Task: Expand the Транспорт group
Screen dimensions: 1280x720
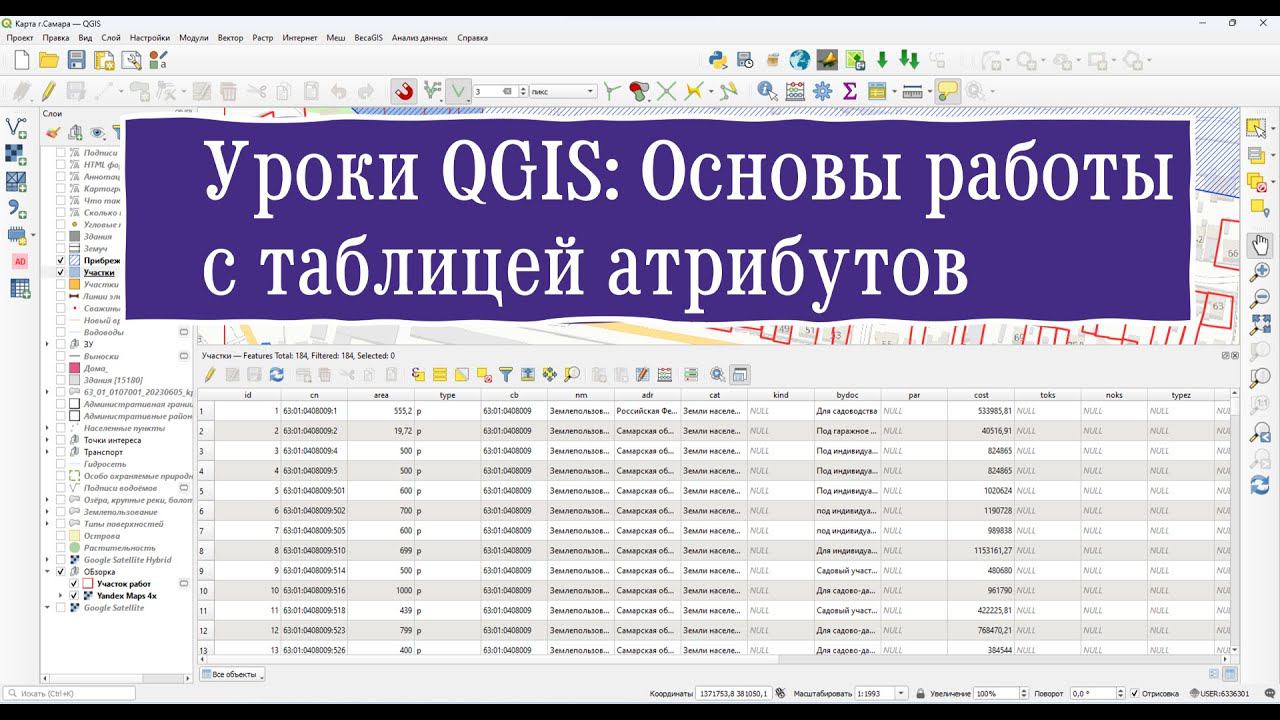Action: [x=47, y=452]
